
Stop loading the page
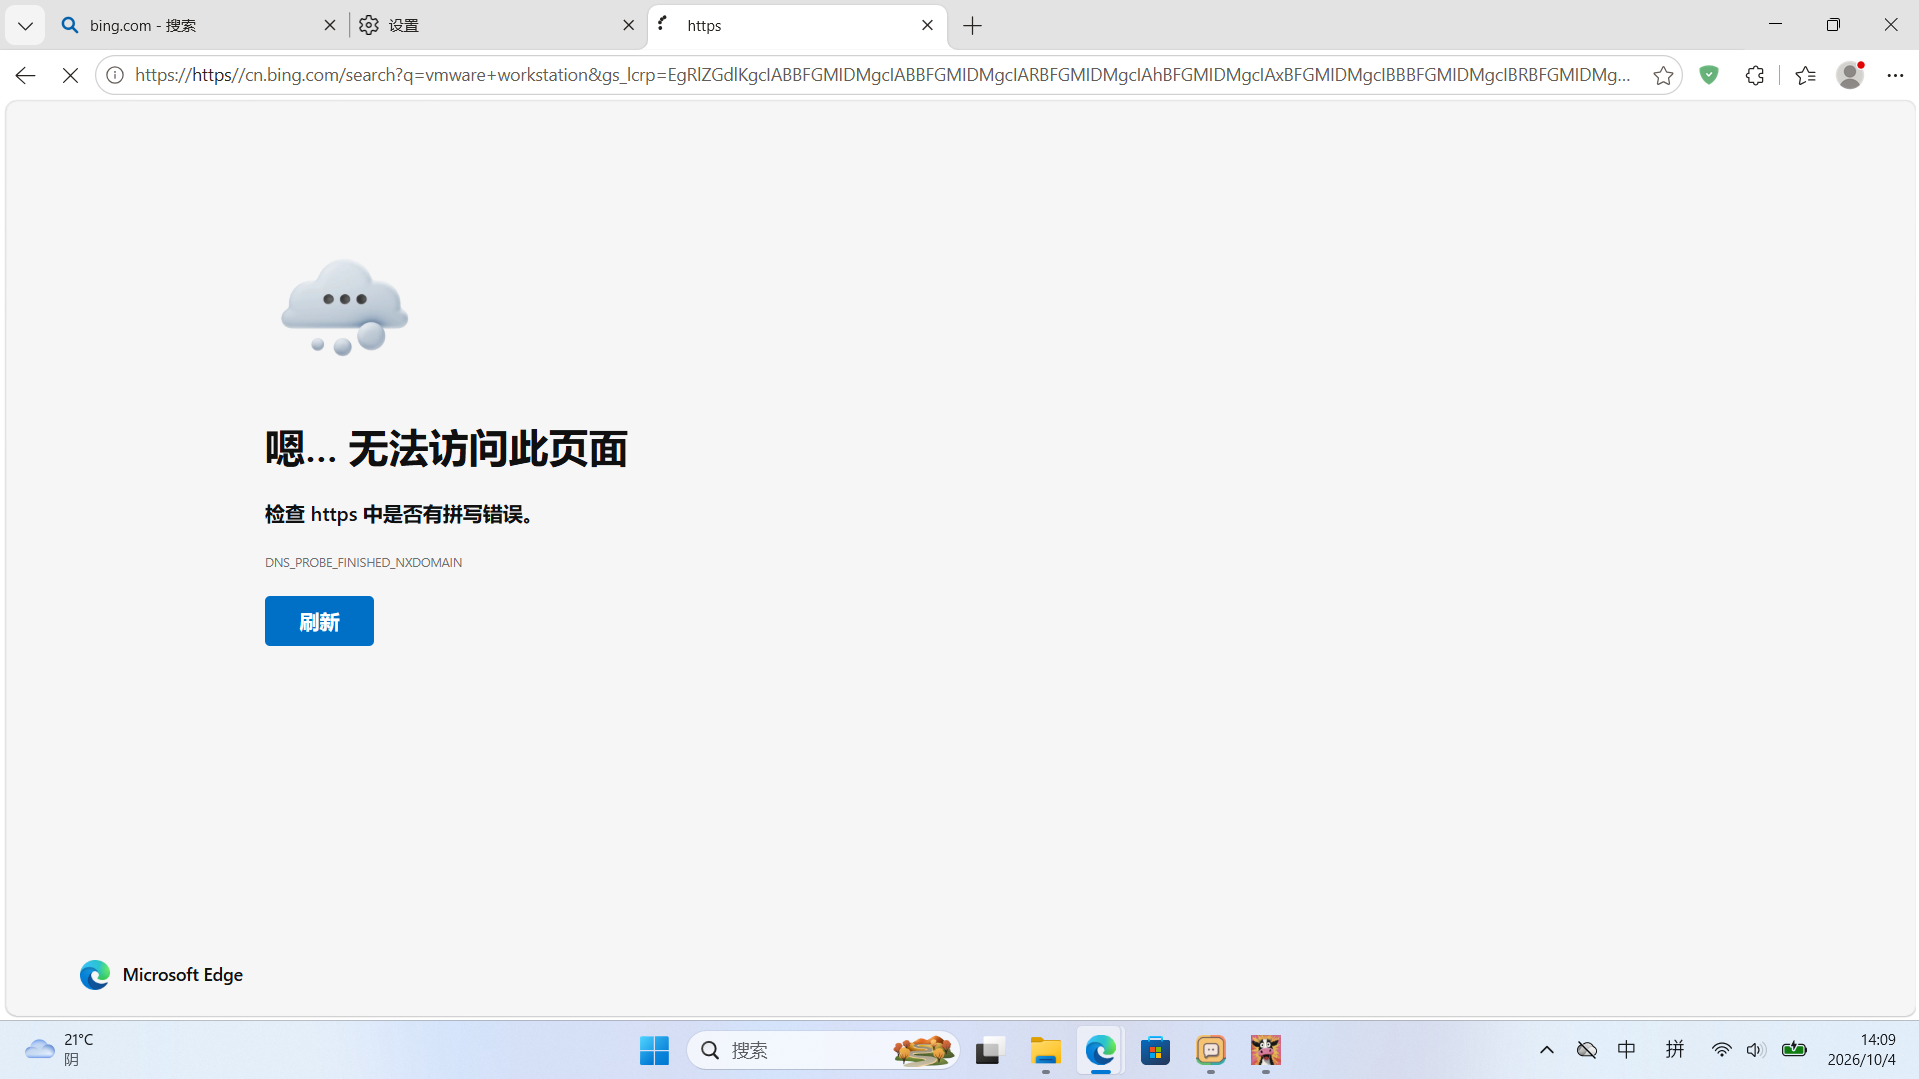click(x=70, y=75)
